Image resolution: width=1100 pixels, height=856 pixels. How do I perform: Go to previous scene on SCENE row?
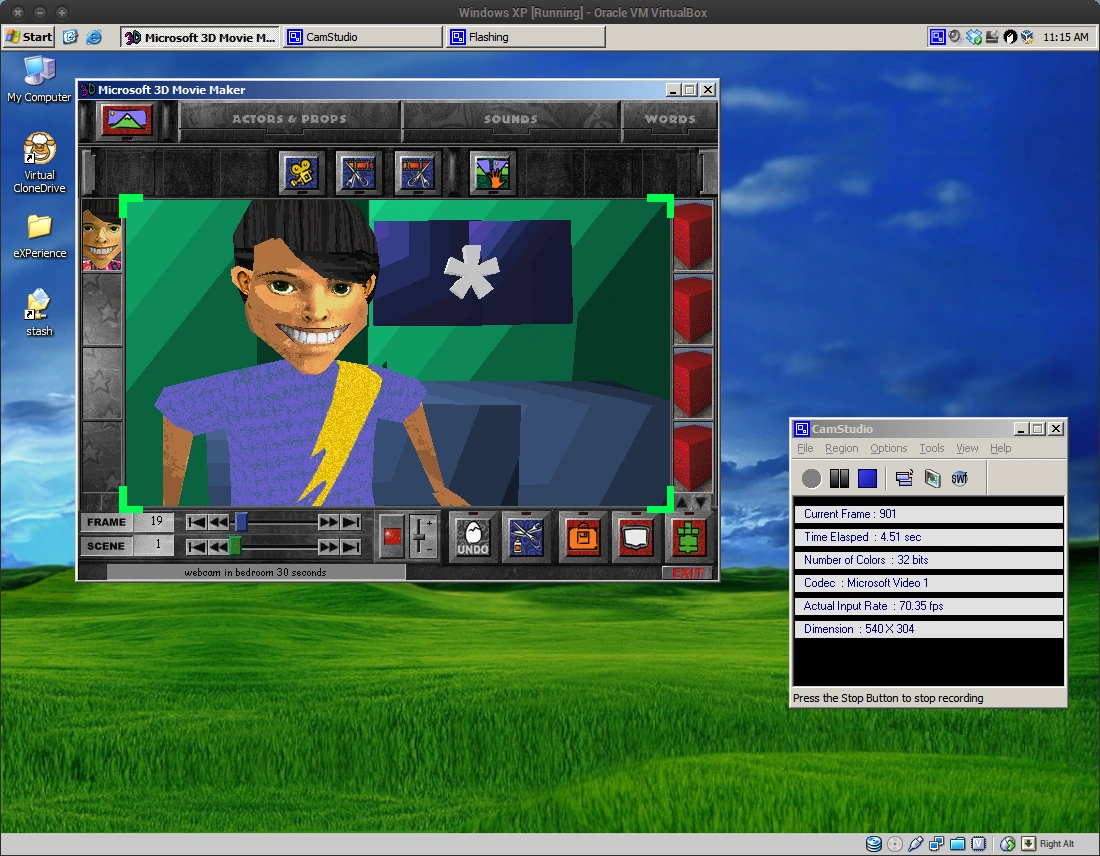[218, 547]
